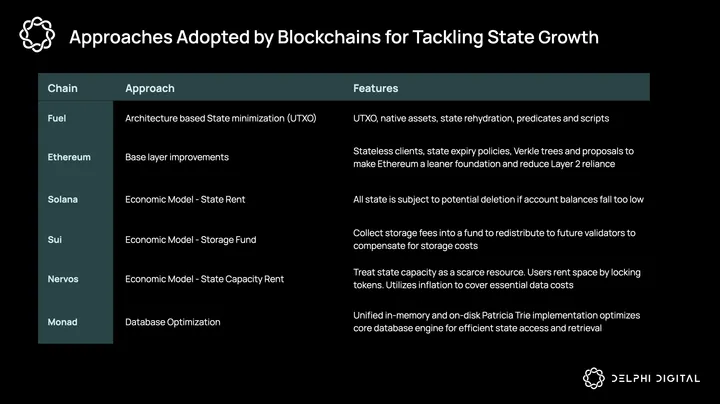The width and height of the screenshot is (720, 404).
Task: Click "Architecture based State minimization (UTXO)" cell
Action: (x=221, y=118)
